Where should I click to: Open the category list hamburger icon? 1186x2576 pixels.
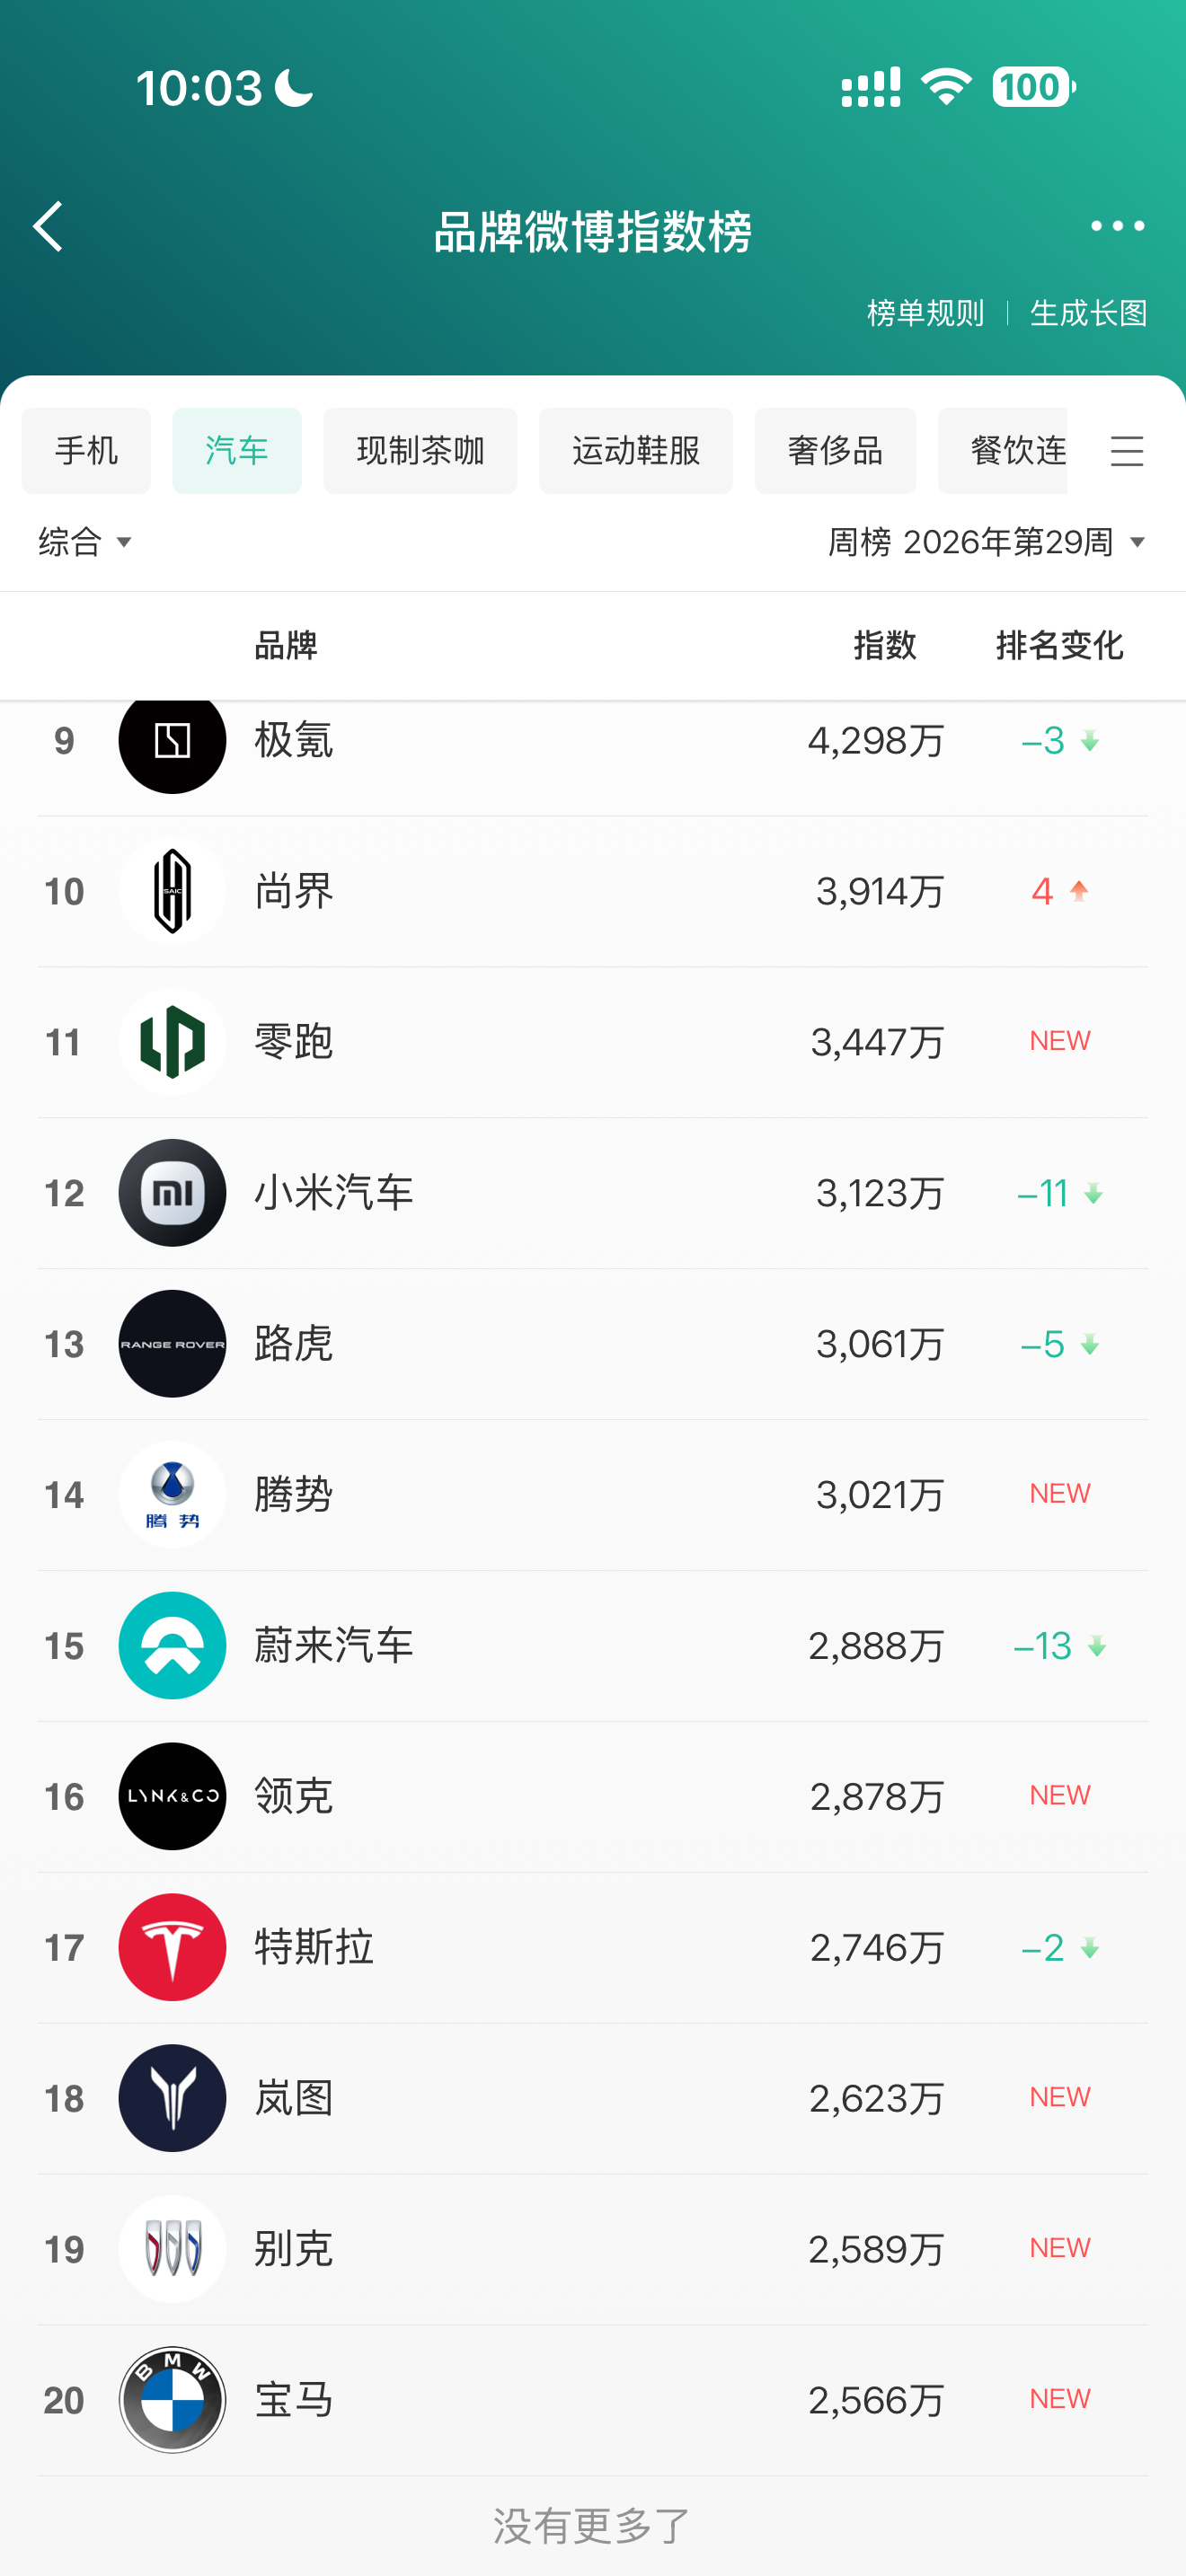pyautogui.click(x=1127, y=451)
